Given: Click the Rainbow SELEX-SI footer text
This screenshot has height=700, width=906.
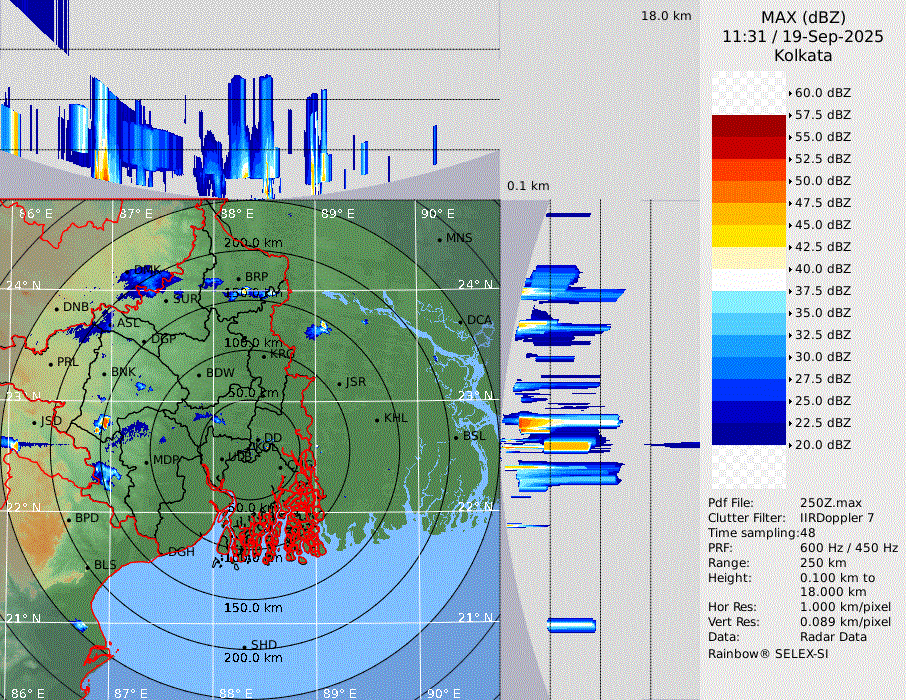Looking at the screenshot, I should tap(768, 653).
